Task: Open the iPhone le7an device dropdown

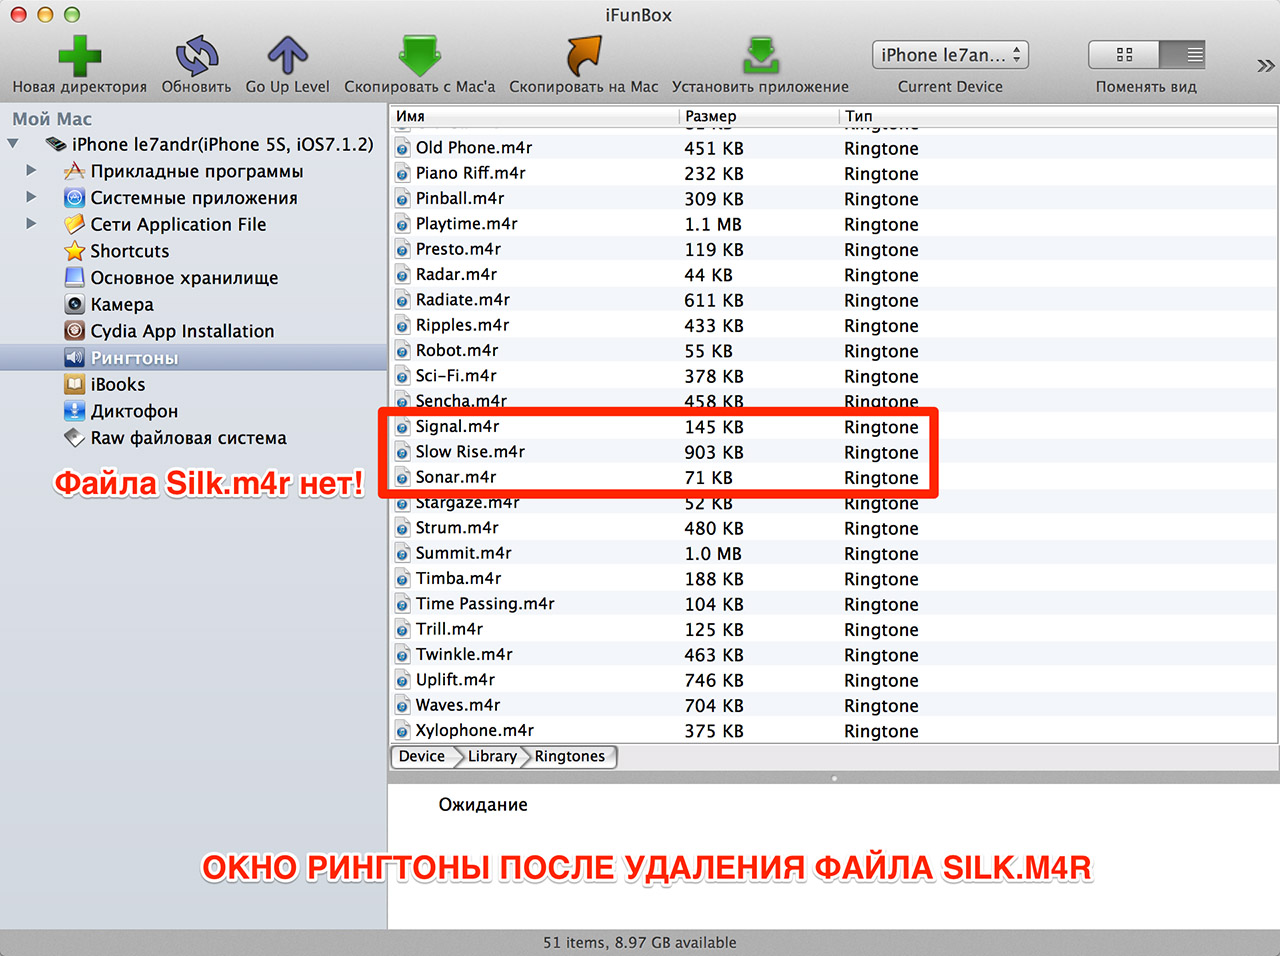Action: (950, 55)
